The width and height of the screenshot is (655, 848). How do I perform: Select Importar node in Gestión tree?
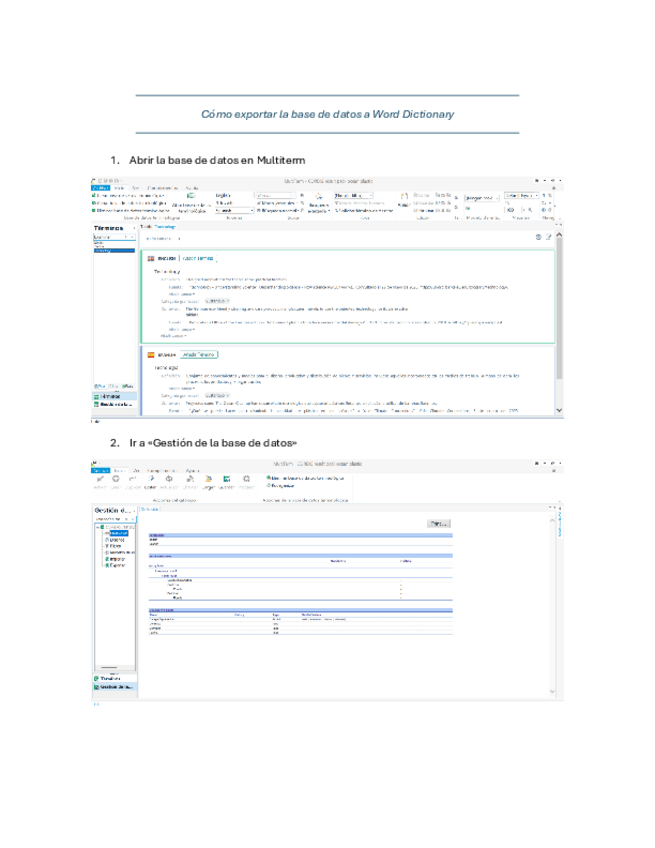[115, 559]
